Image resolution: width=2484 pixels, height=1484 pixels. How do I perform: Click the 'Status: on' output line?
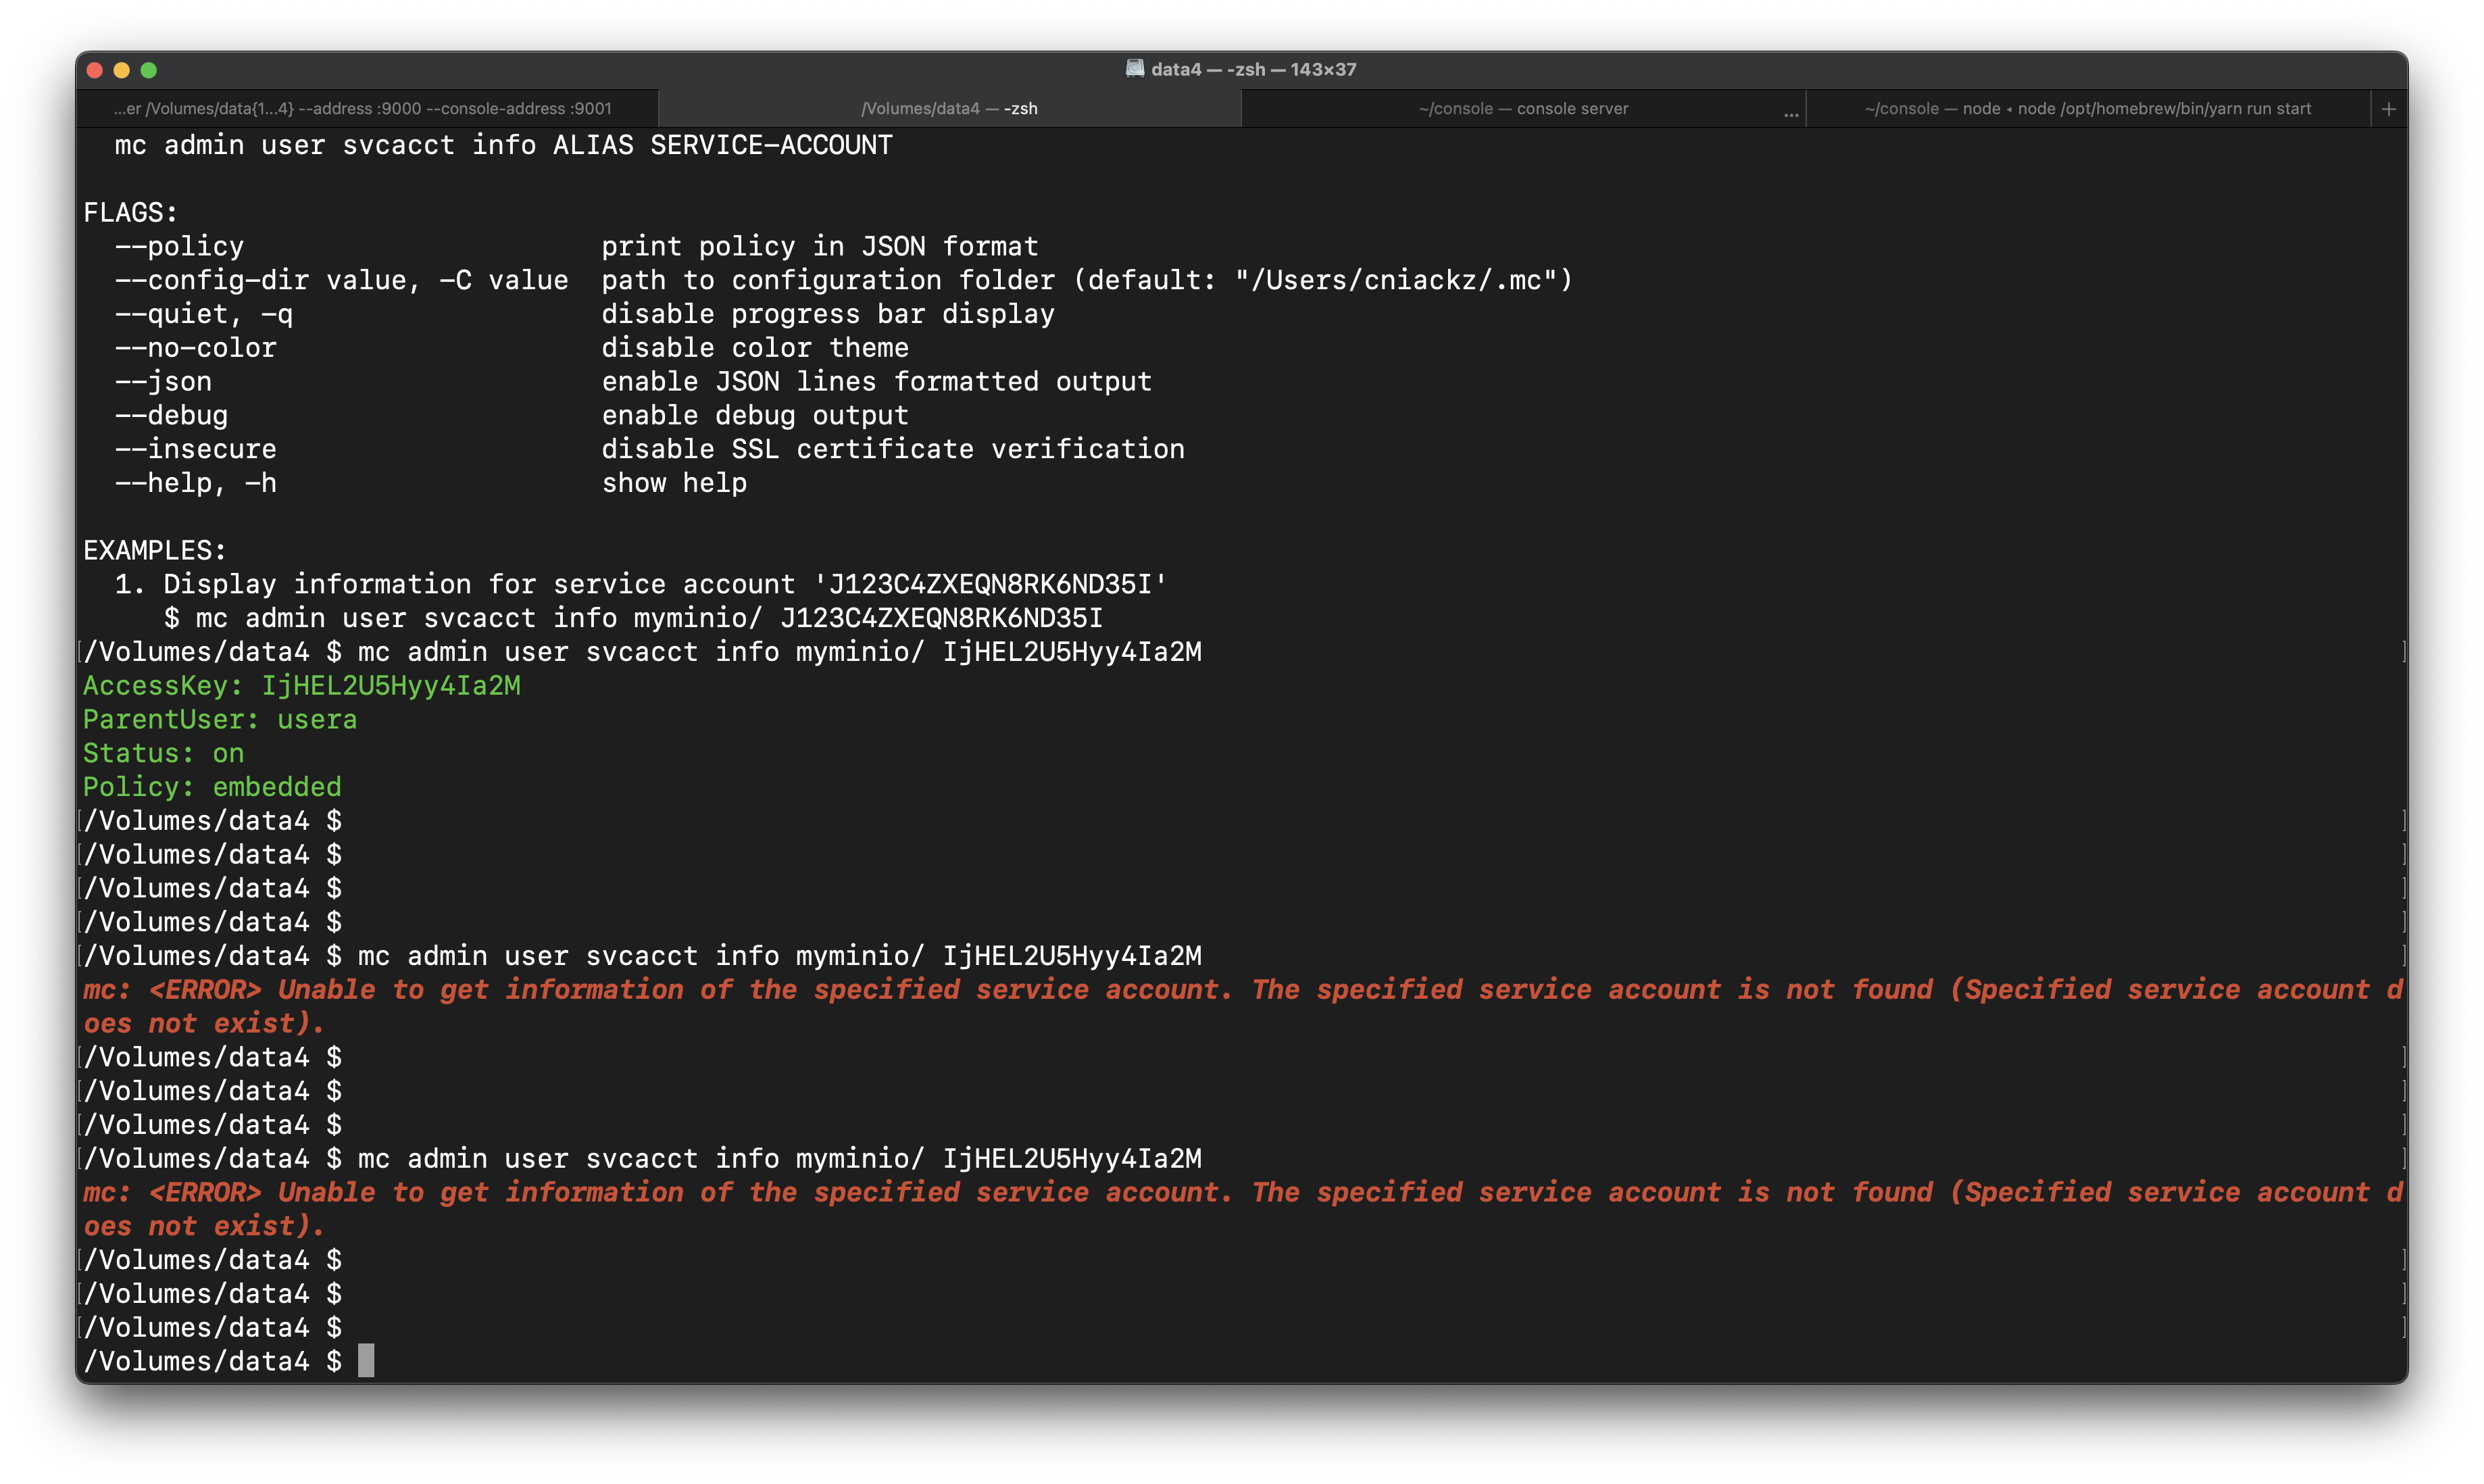click(163, 753)
